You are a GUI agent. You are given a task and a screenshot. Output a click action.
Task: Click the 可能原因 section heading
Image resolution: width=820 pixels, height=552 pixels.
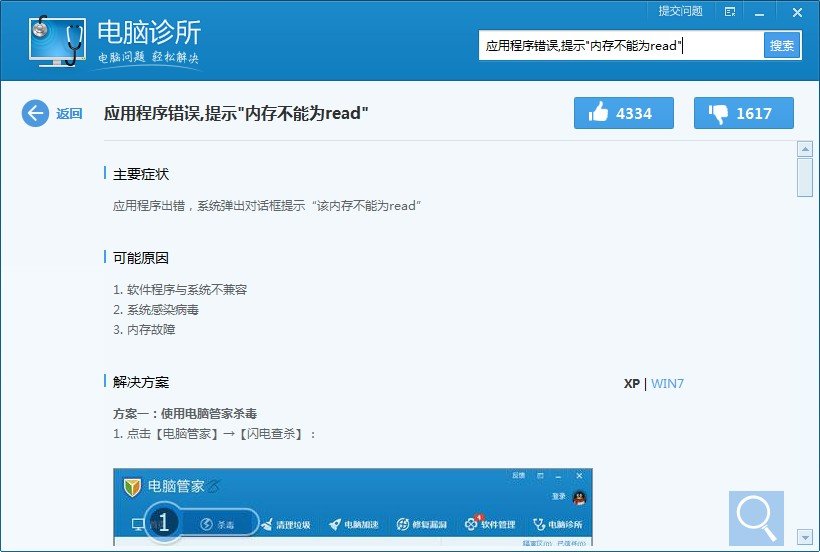pos(141,258)
